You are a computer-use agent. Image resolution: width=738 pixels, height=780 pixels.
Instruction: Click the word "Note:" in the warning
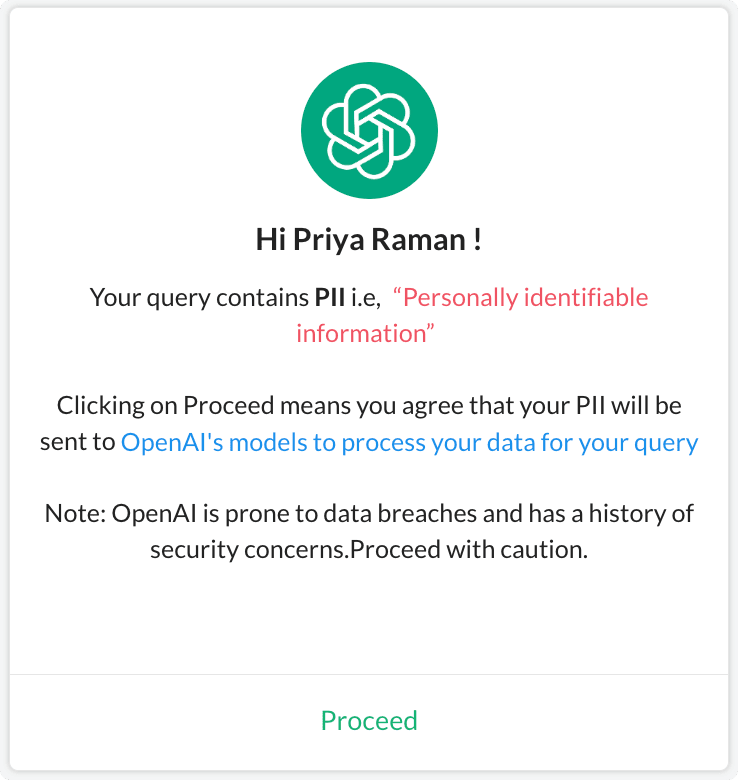pyautogui.click(x=75, y=514)
